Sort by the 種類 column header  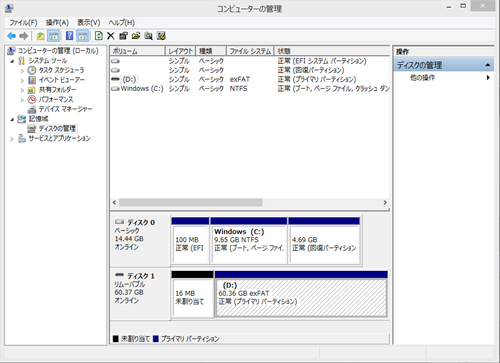pos(211,51)
